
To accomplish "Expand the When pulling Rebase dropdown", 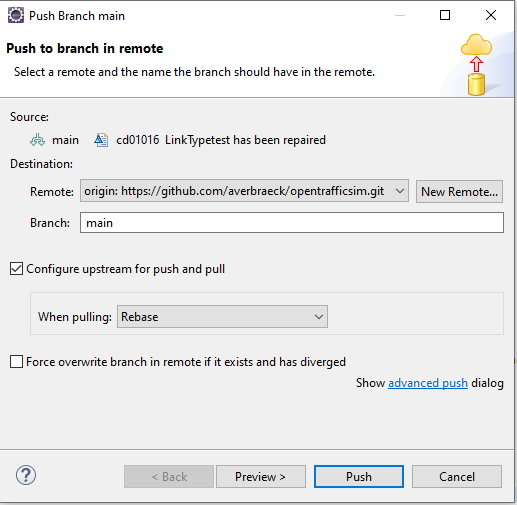I will coord(222,317).
